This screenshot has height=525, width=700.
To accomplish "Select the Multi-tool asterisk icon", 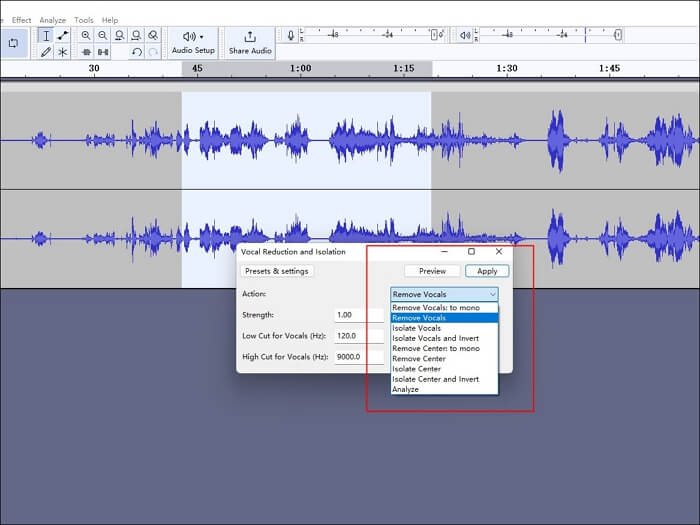I will click(63, 51).
